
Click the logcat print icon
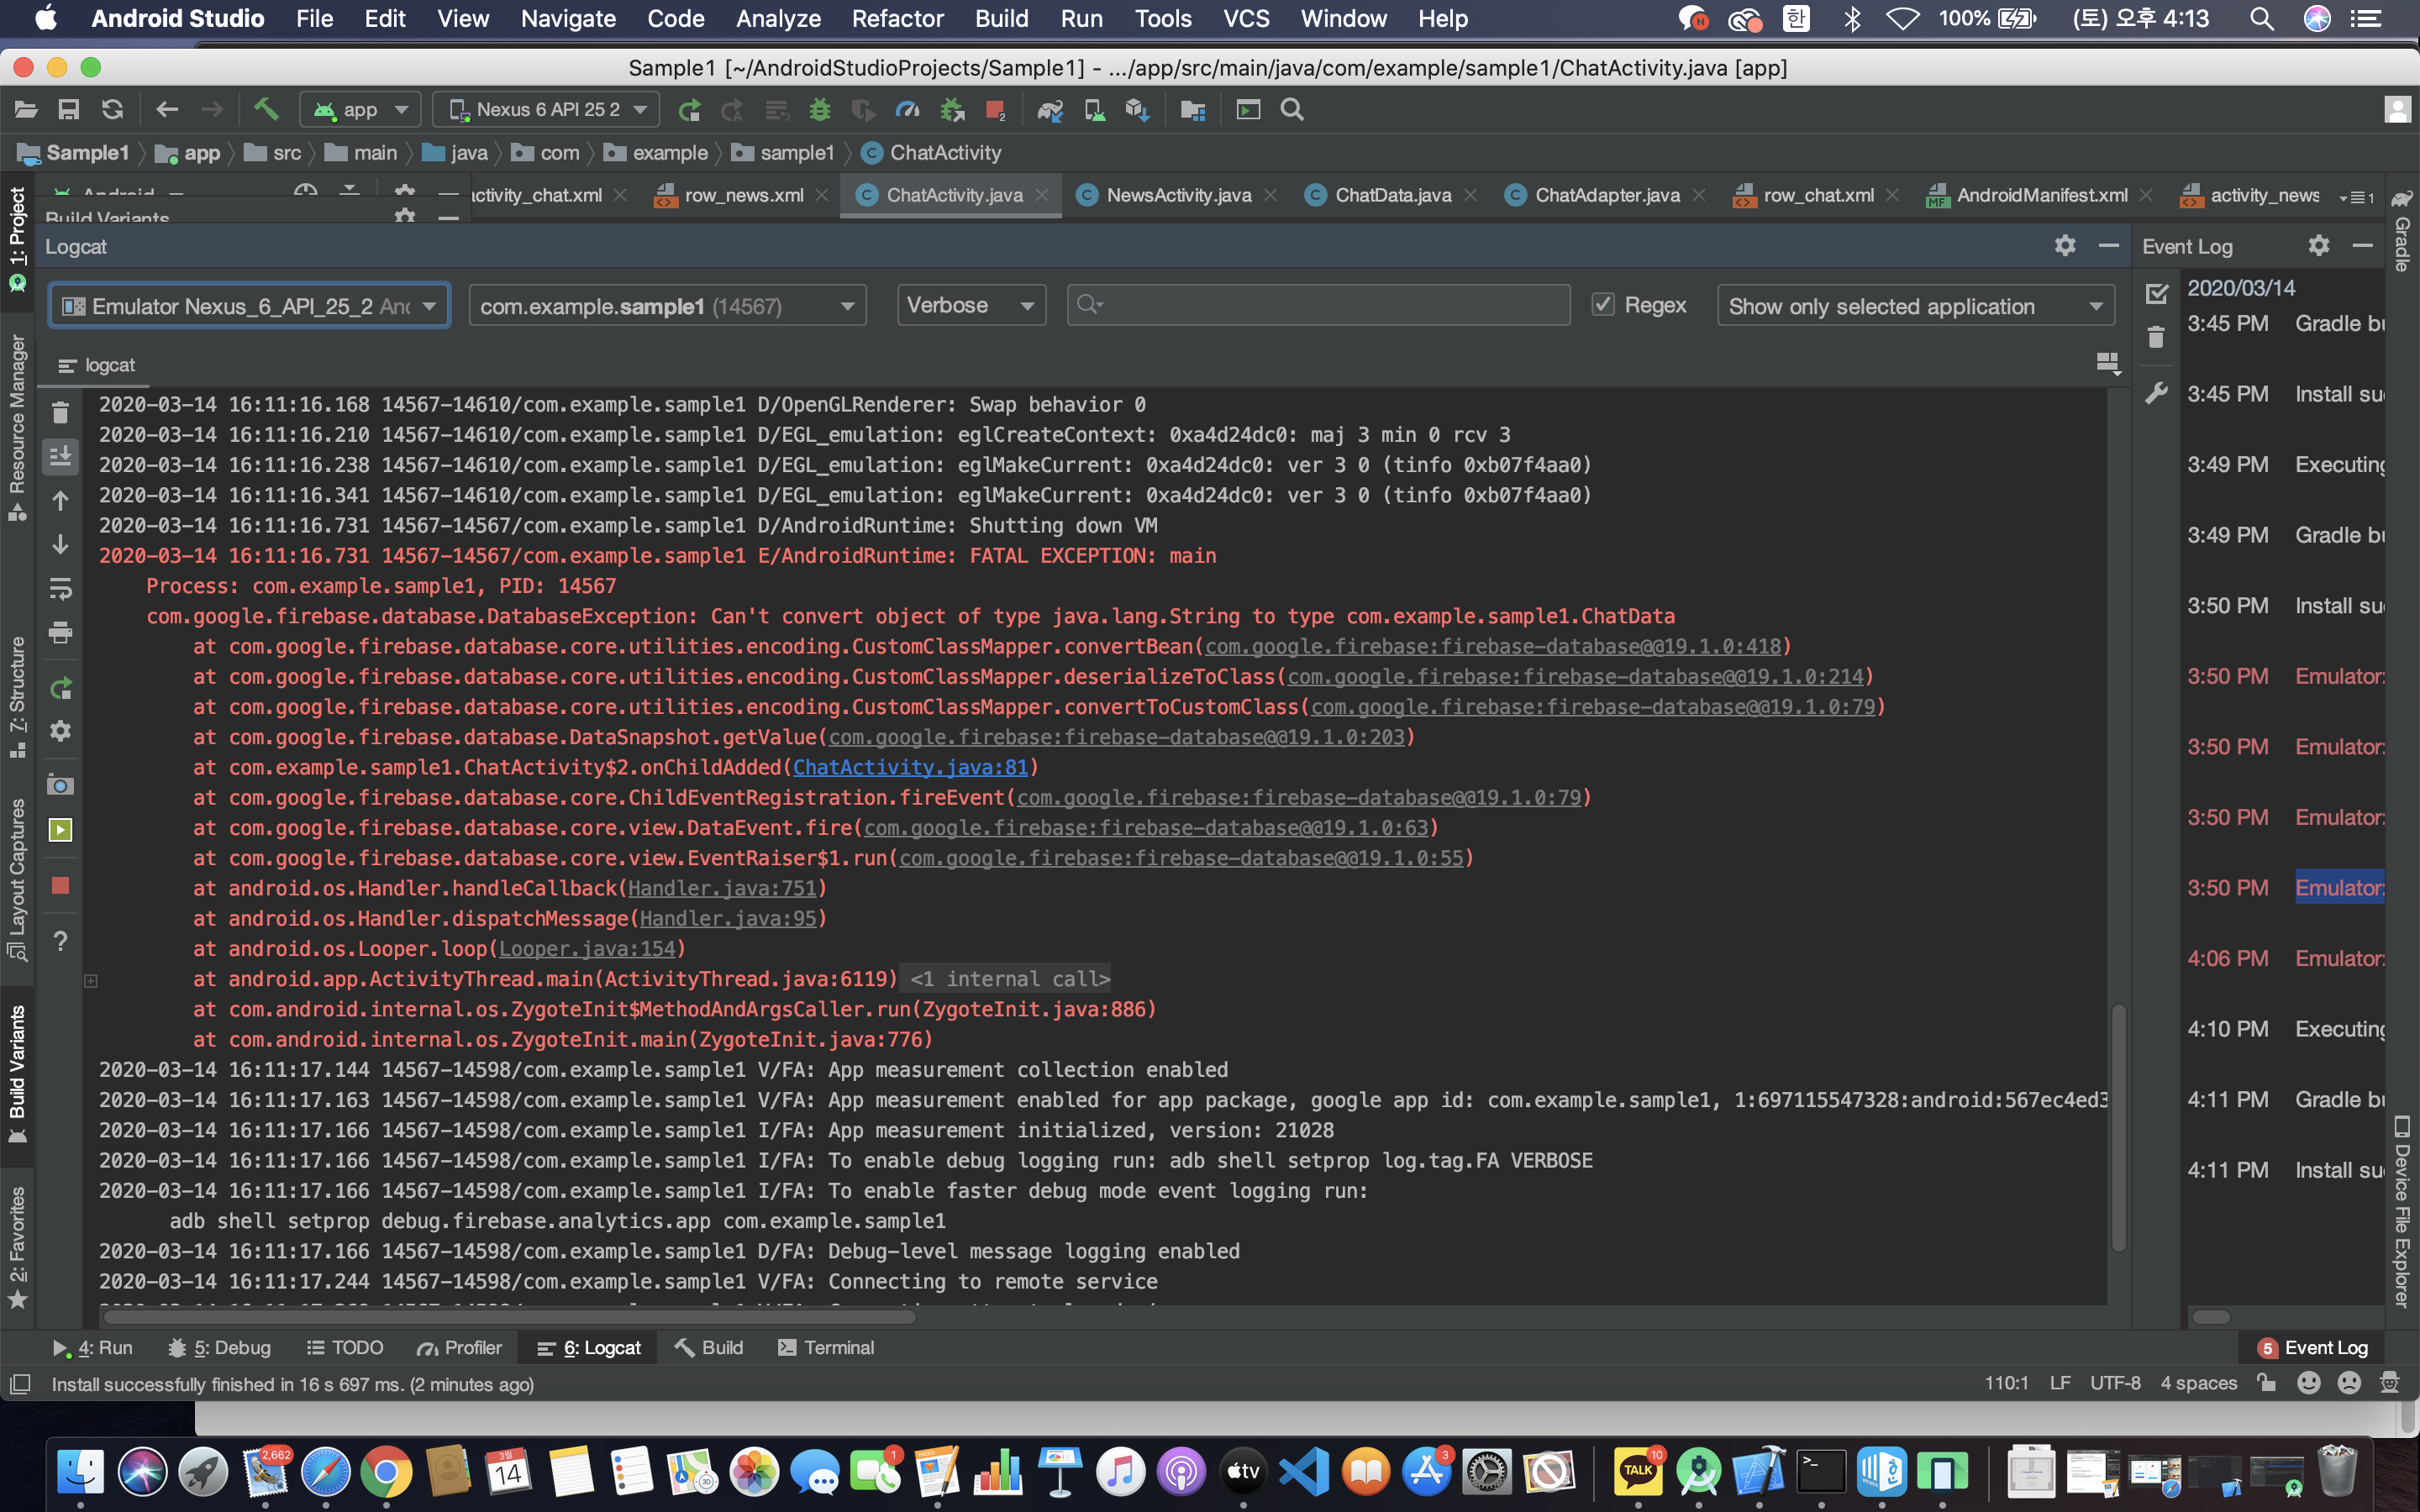tap(60, 633)
